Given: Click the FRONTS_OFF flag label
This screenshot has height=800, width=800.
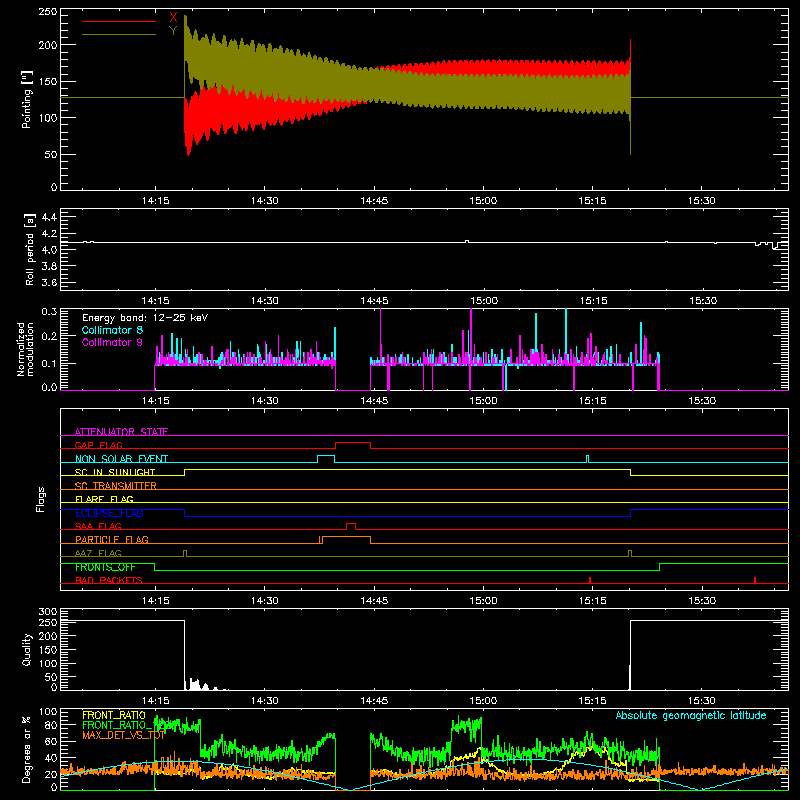Looking at the screenshot, I should (x=105, y=567).
